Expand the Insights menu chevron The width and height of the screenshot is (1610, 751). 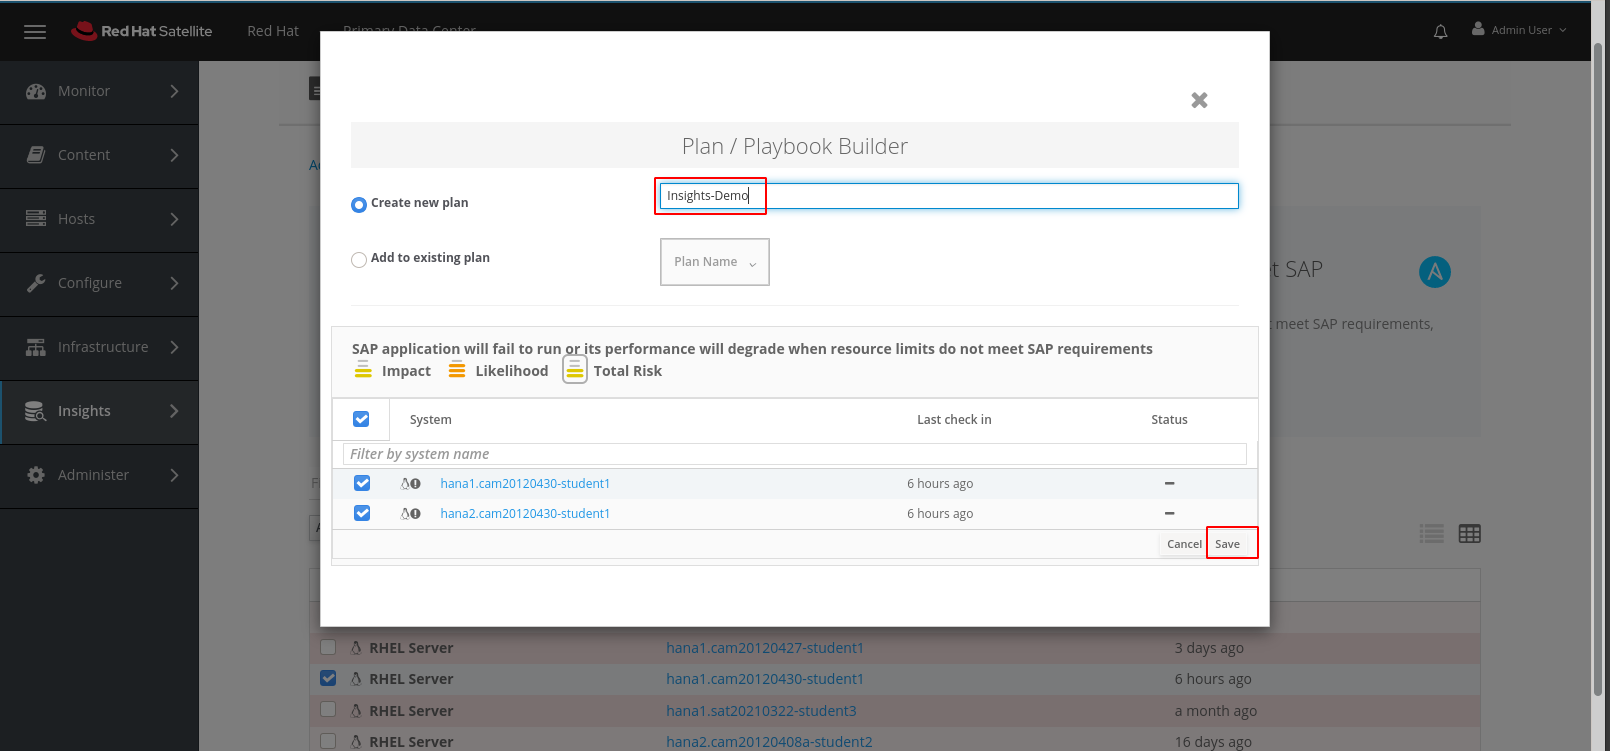[x=174, y=411]
